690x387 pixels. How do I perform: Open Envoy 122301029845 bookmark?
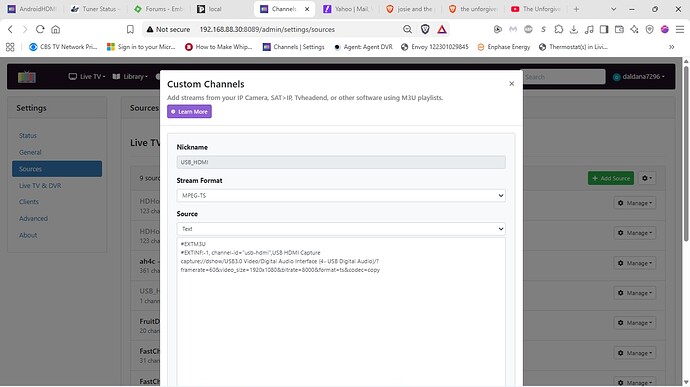pyautogui.click(x=435, y=47)
